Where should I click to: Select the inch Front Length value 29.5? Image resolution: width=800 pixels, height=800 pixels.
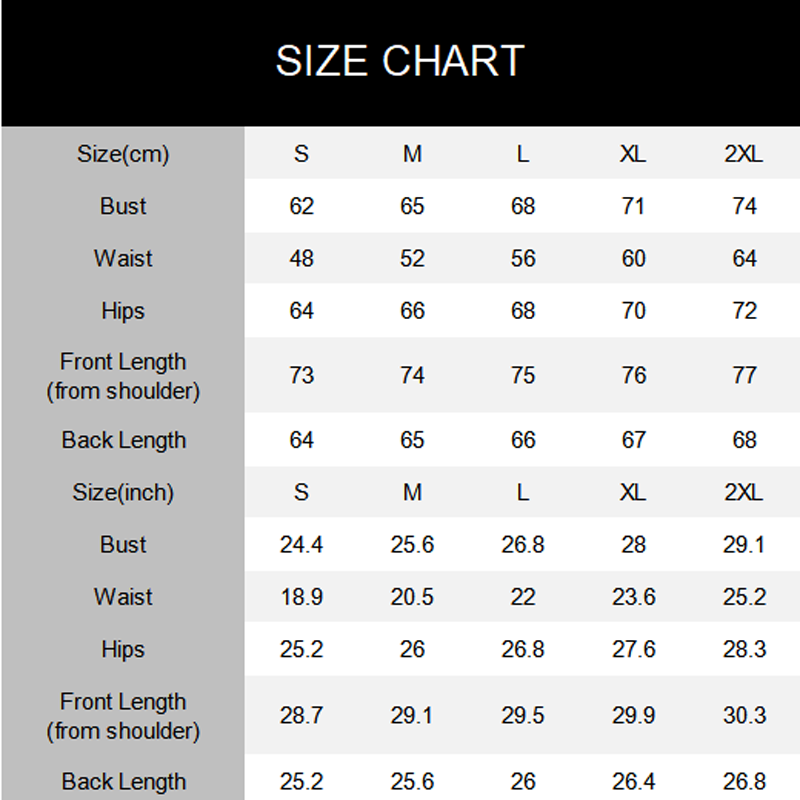[522, 715]
